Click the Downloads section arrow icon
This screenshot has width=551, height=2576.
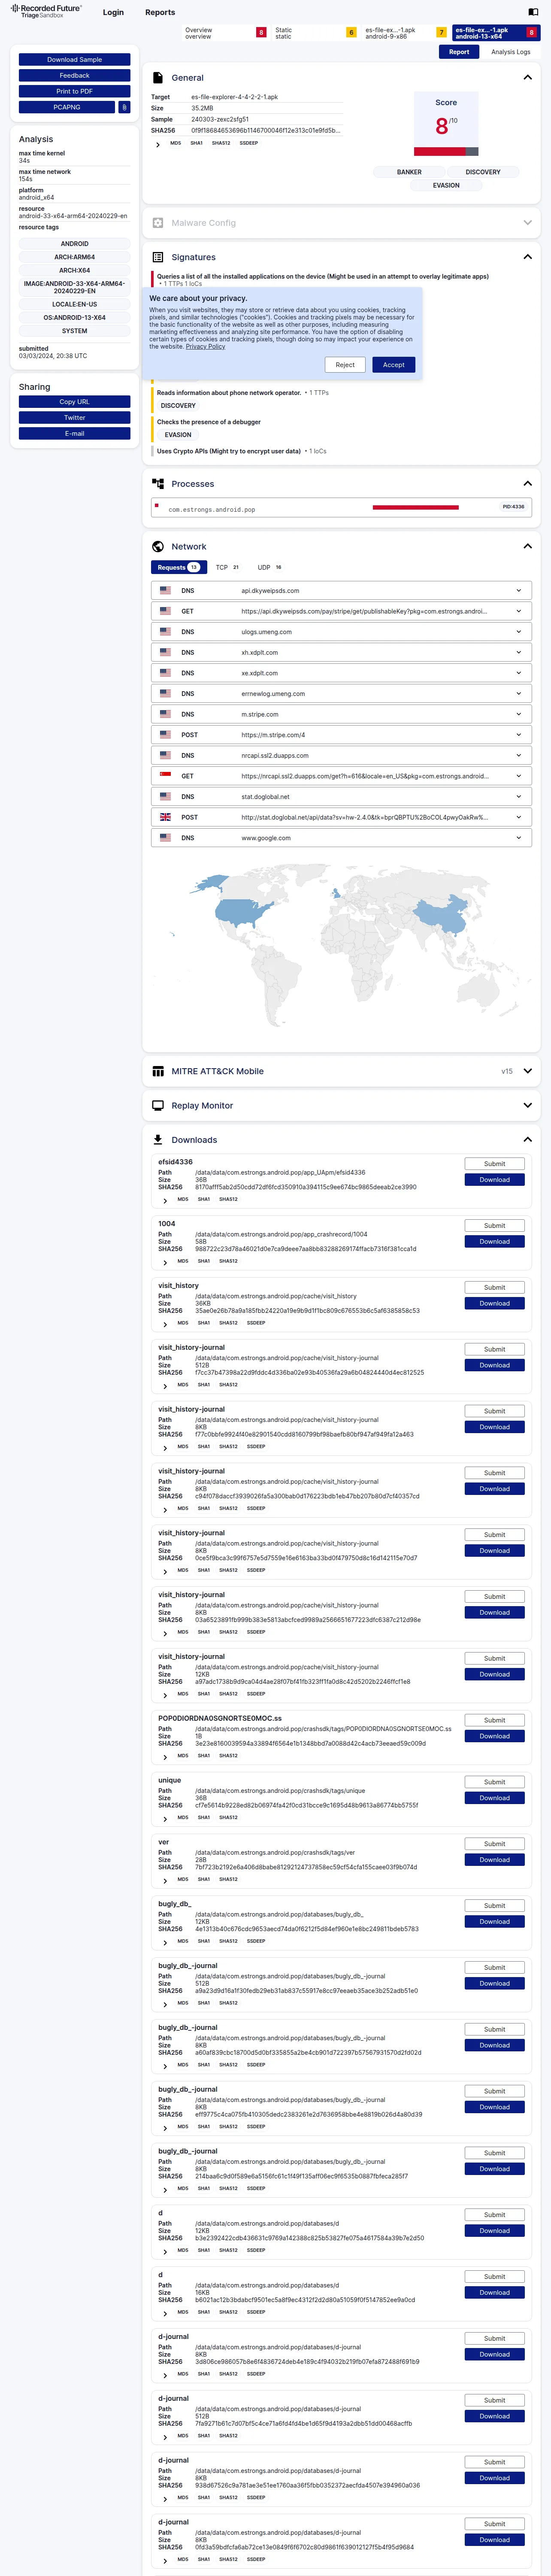tap(158, 1139)
